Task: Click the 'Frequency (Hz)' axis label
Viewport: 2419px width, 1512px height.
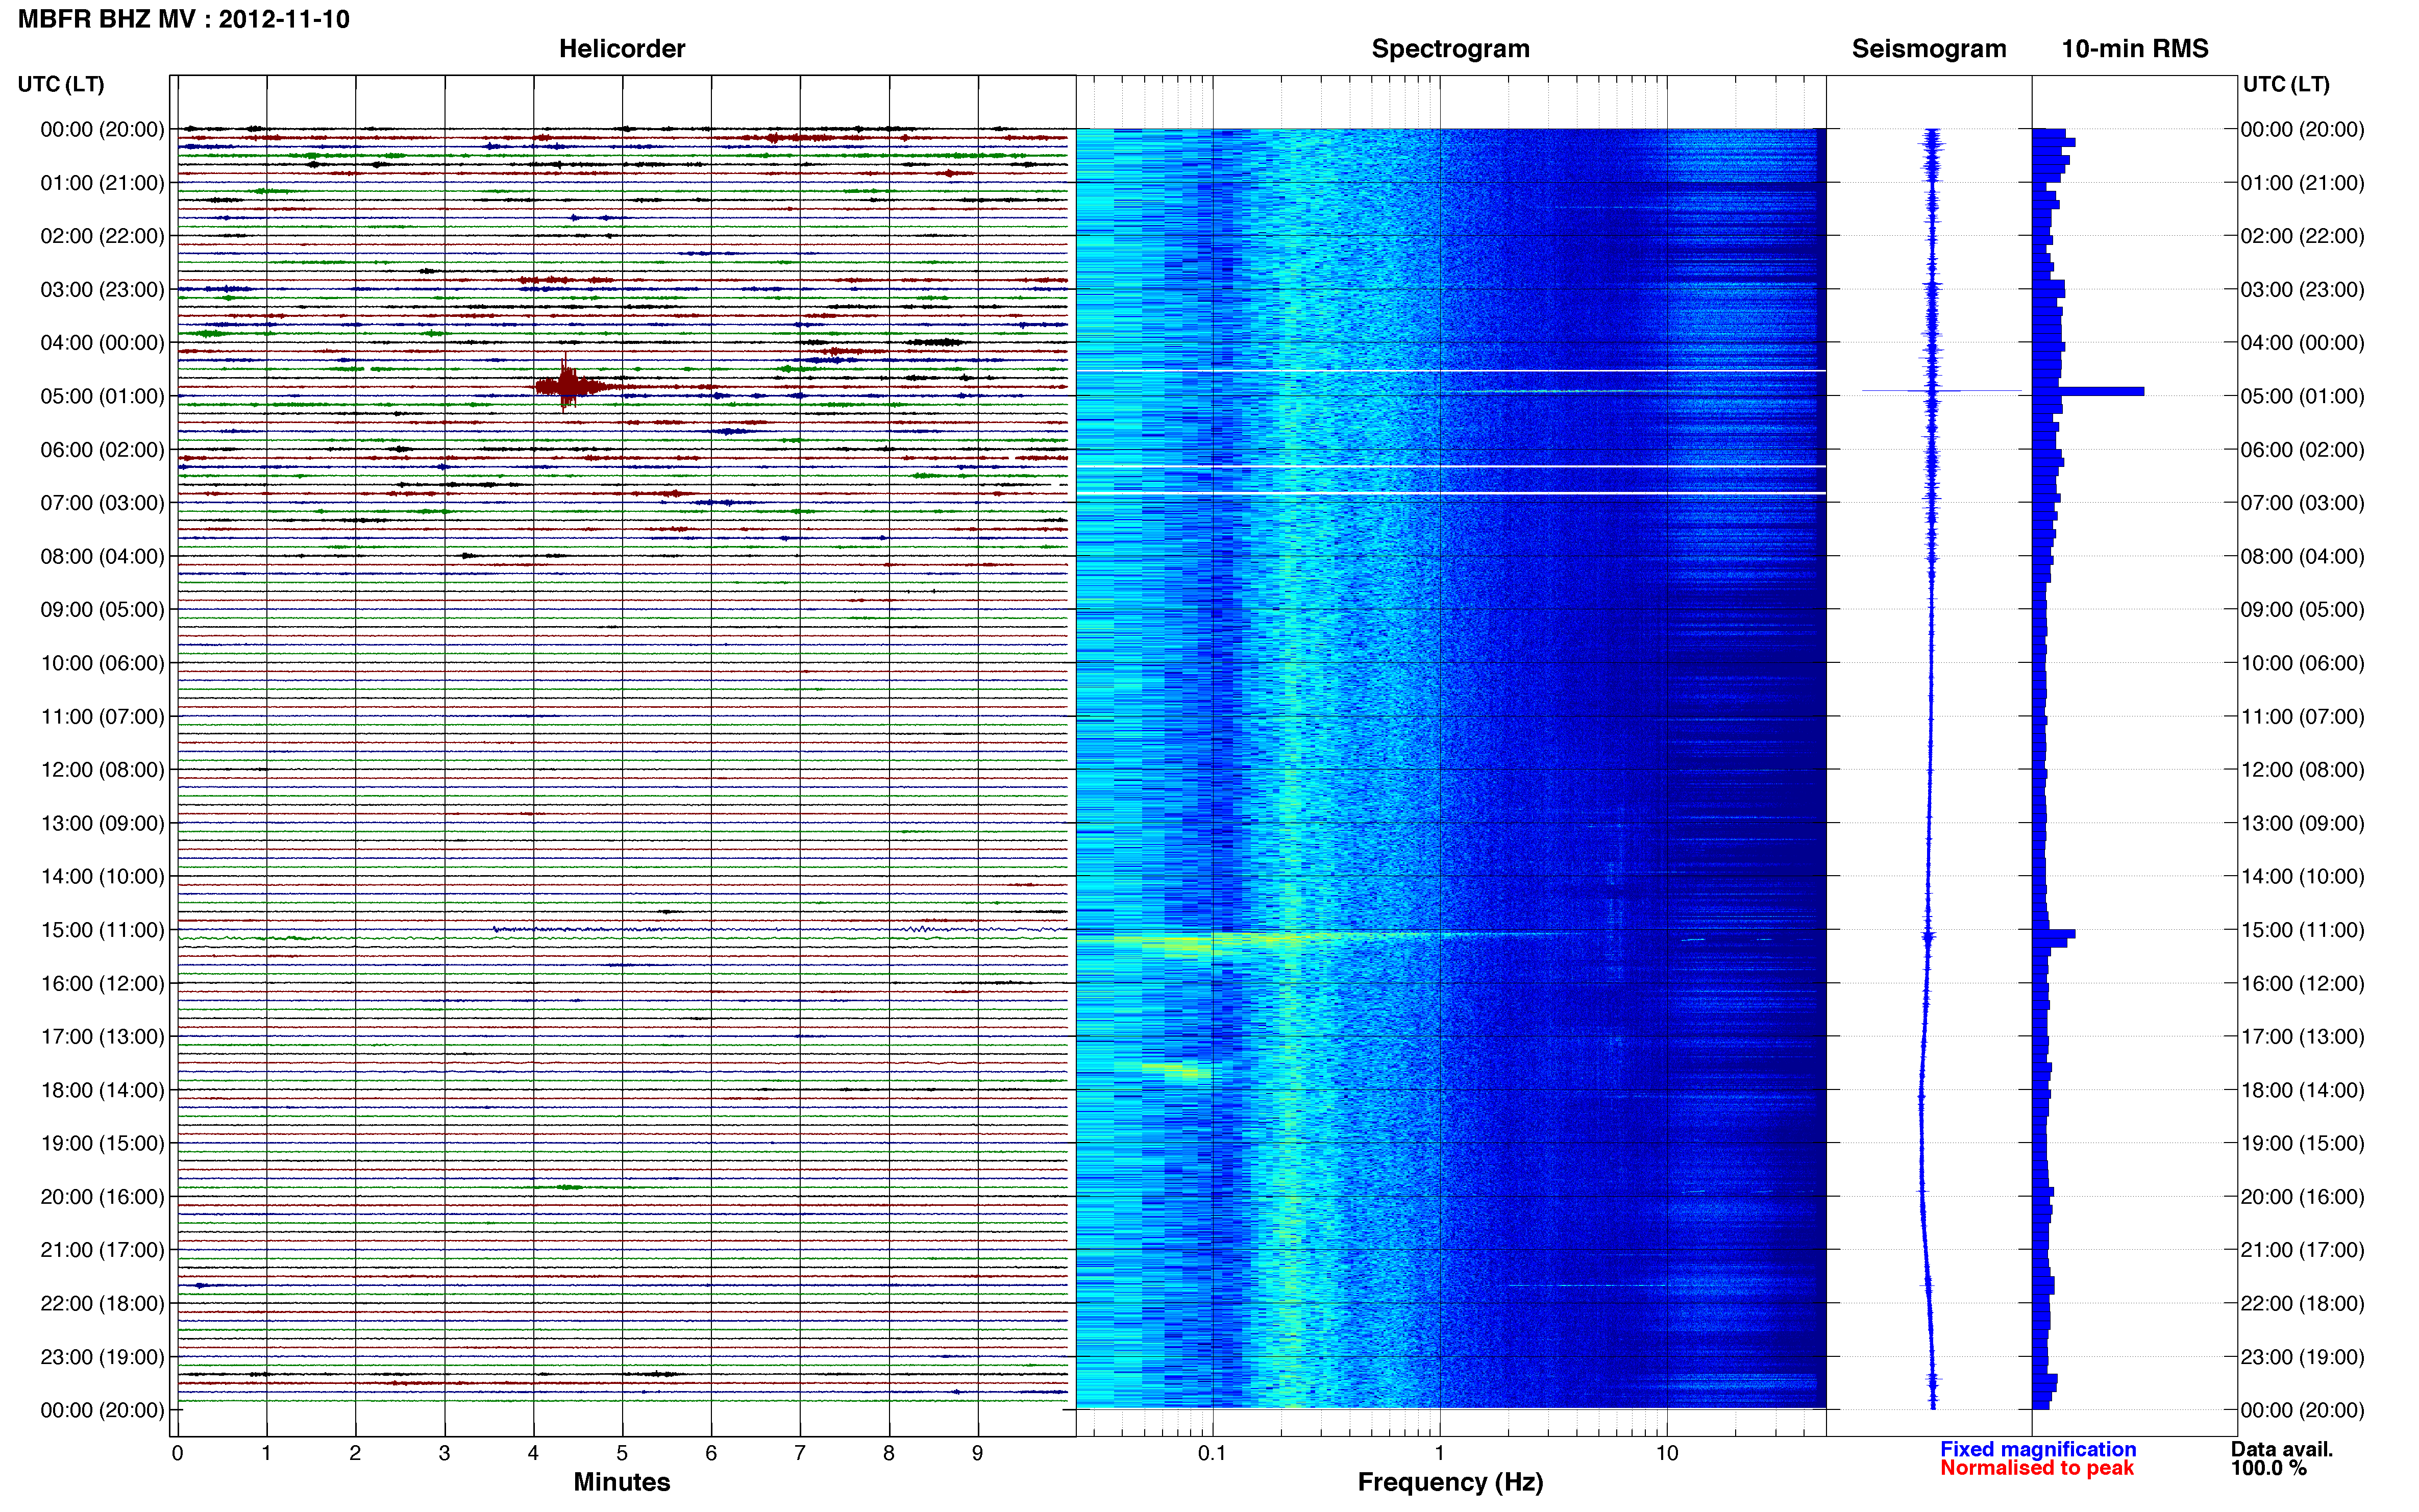Action: 1450,1482
